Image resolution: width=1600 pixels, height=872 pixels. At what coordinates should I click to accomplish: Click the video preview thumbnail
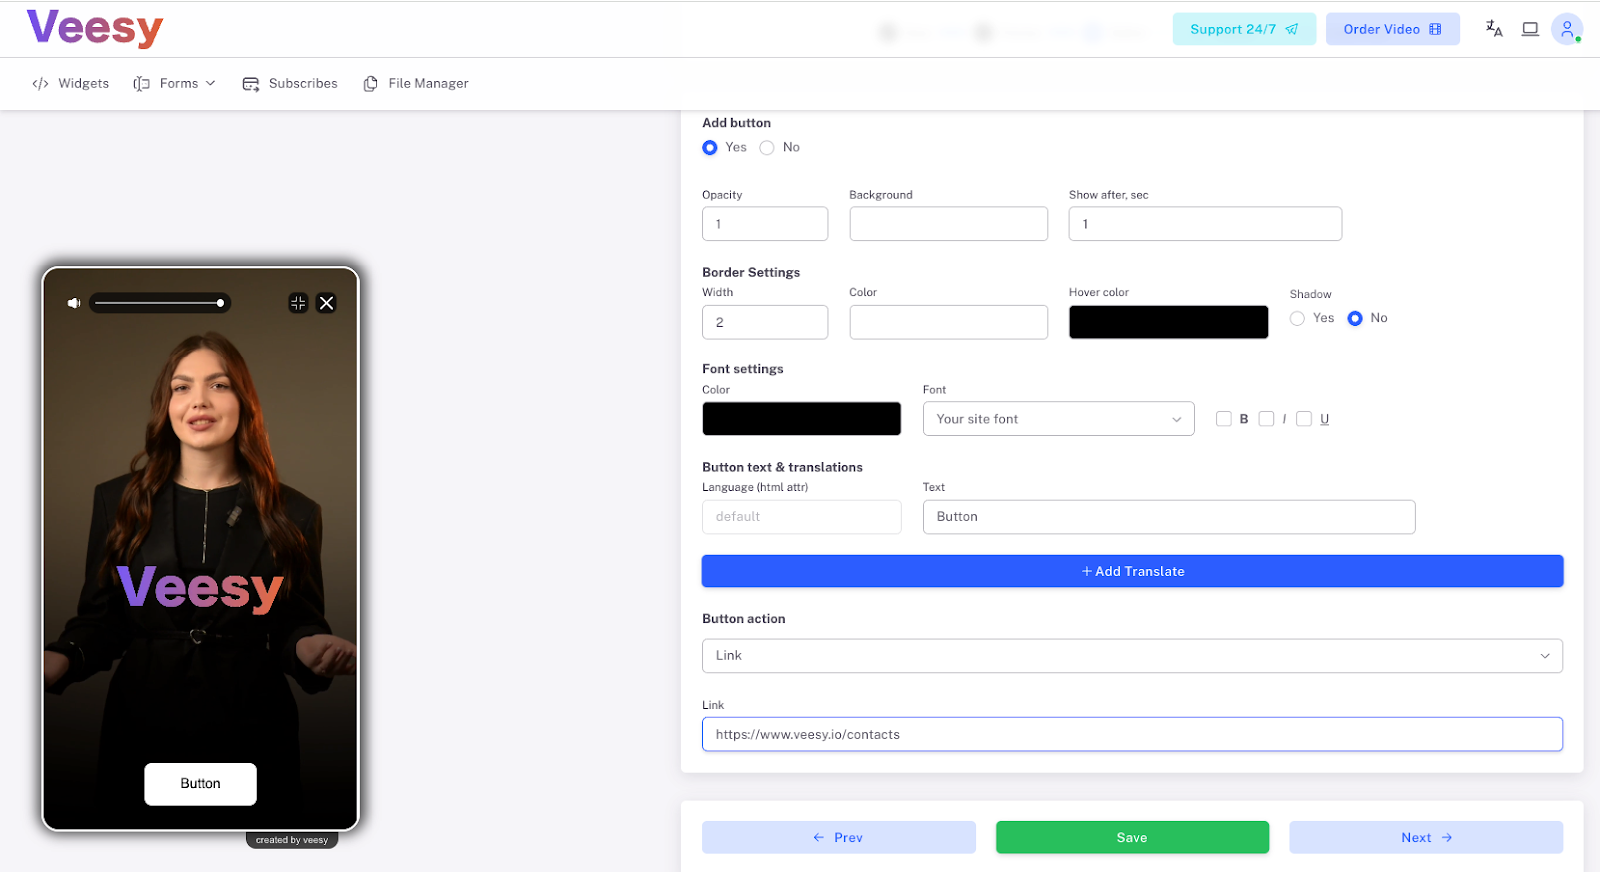(200, 549)
